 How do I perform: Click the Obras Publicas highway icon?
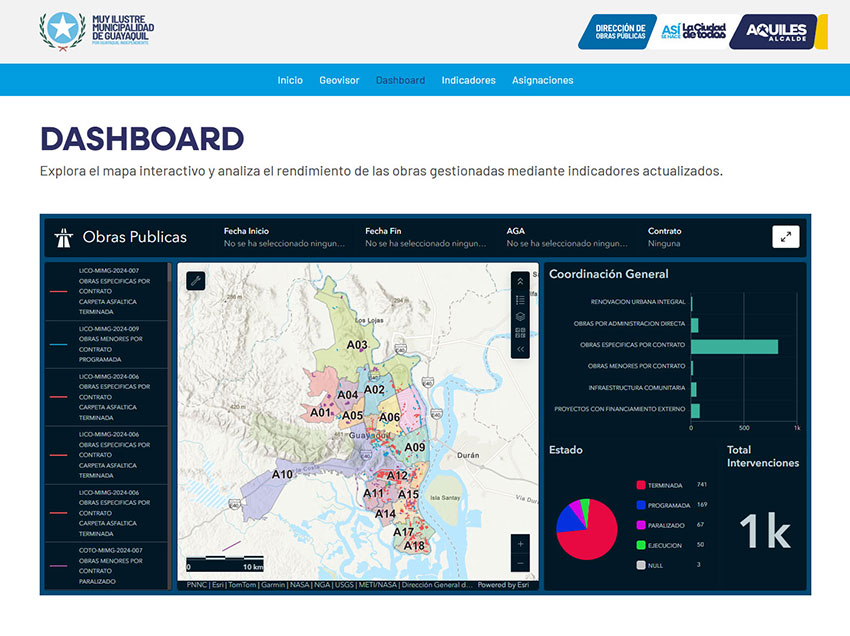64,238
